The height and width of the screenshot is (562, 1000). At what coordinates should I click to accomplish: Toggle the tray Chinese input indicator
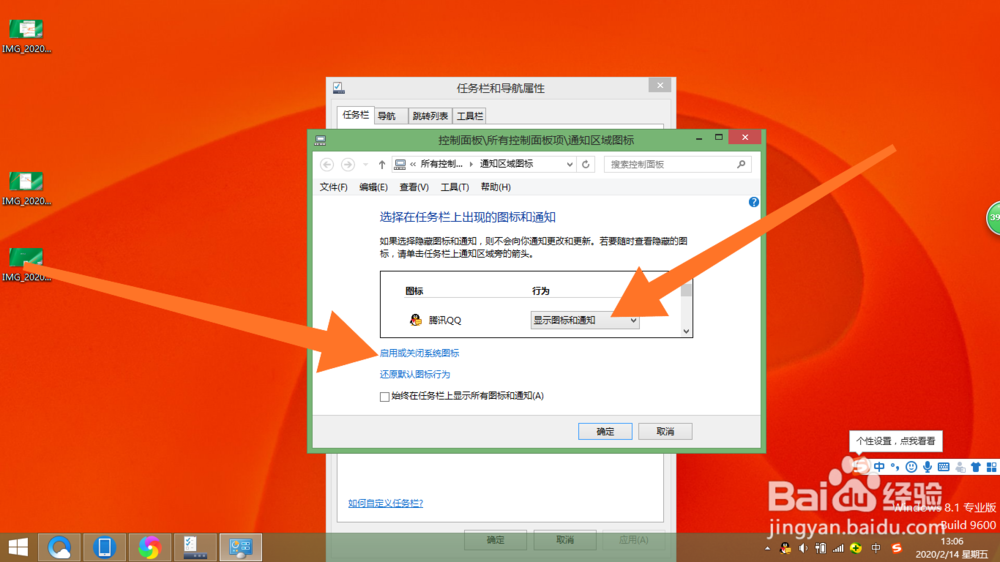tap(876, 548)
